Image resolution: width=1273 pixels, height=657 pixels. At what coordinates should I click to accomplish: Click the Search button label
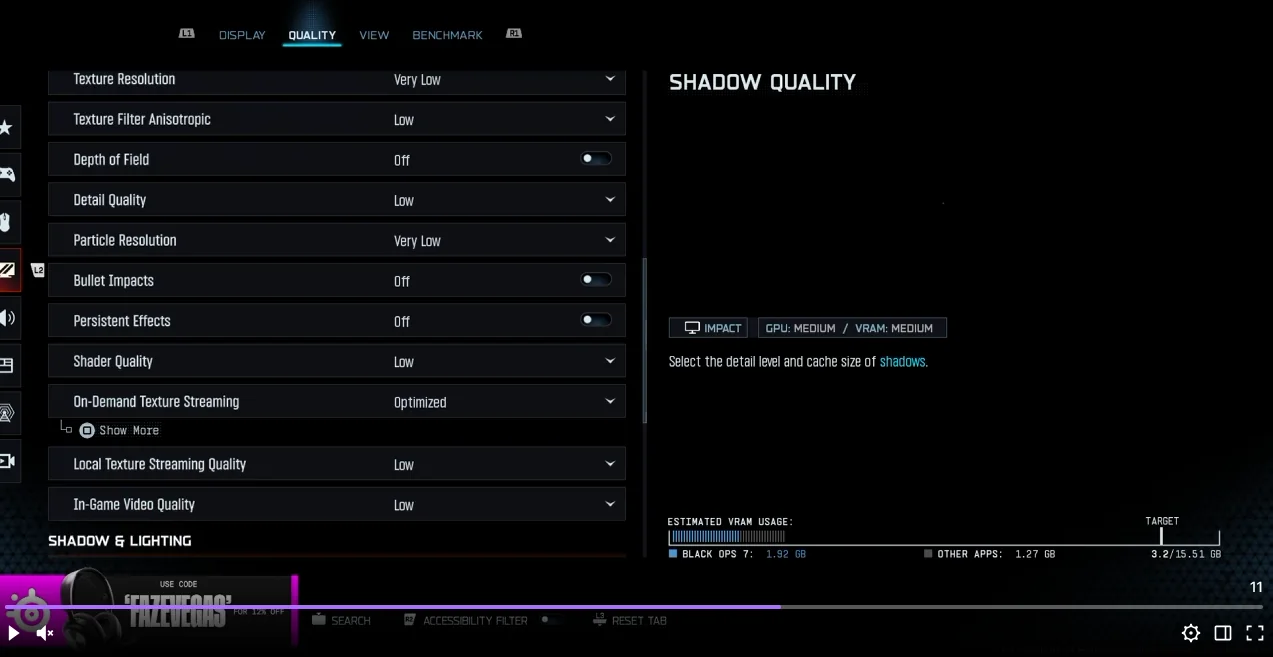(351, 621)
